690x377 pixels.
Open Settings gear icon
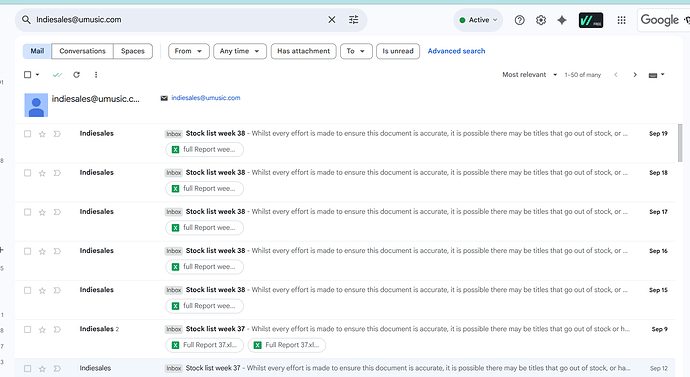tap(541, 20)
